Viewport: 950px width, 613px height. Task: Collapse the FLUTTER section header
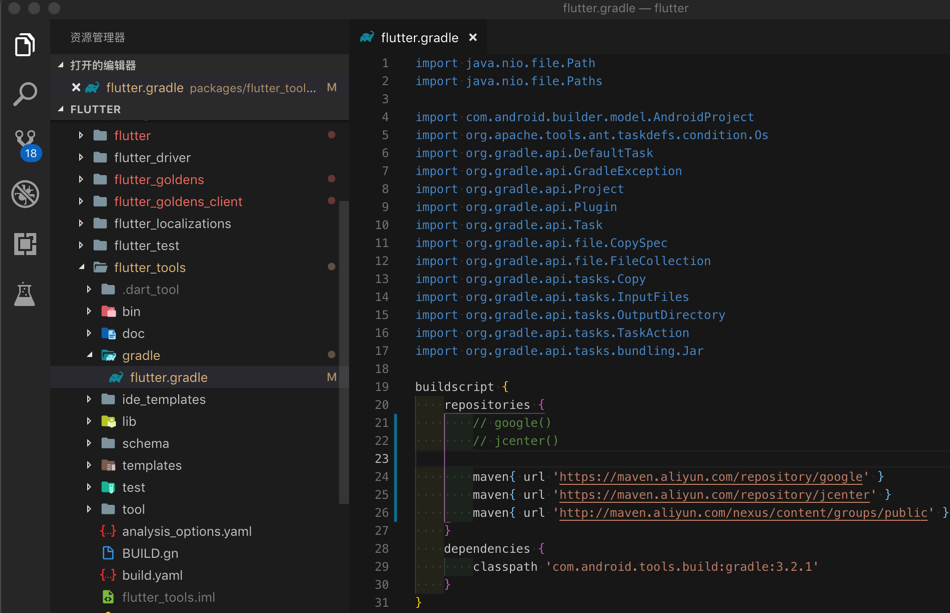pos(95,110)
